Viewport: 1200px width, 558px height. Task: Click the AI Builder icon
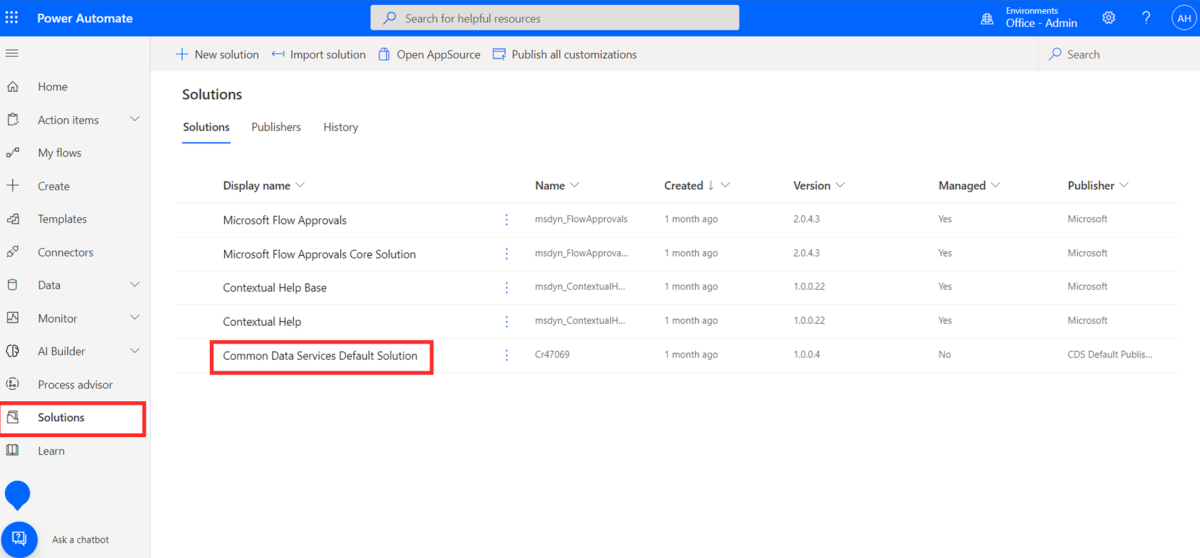click(13, 351)
